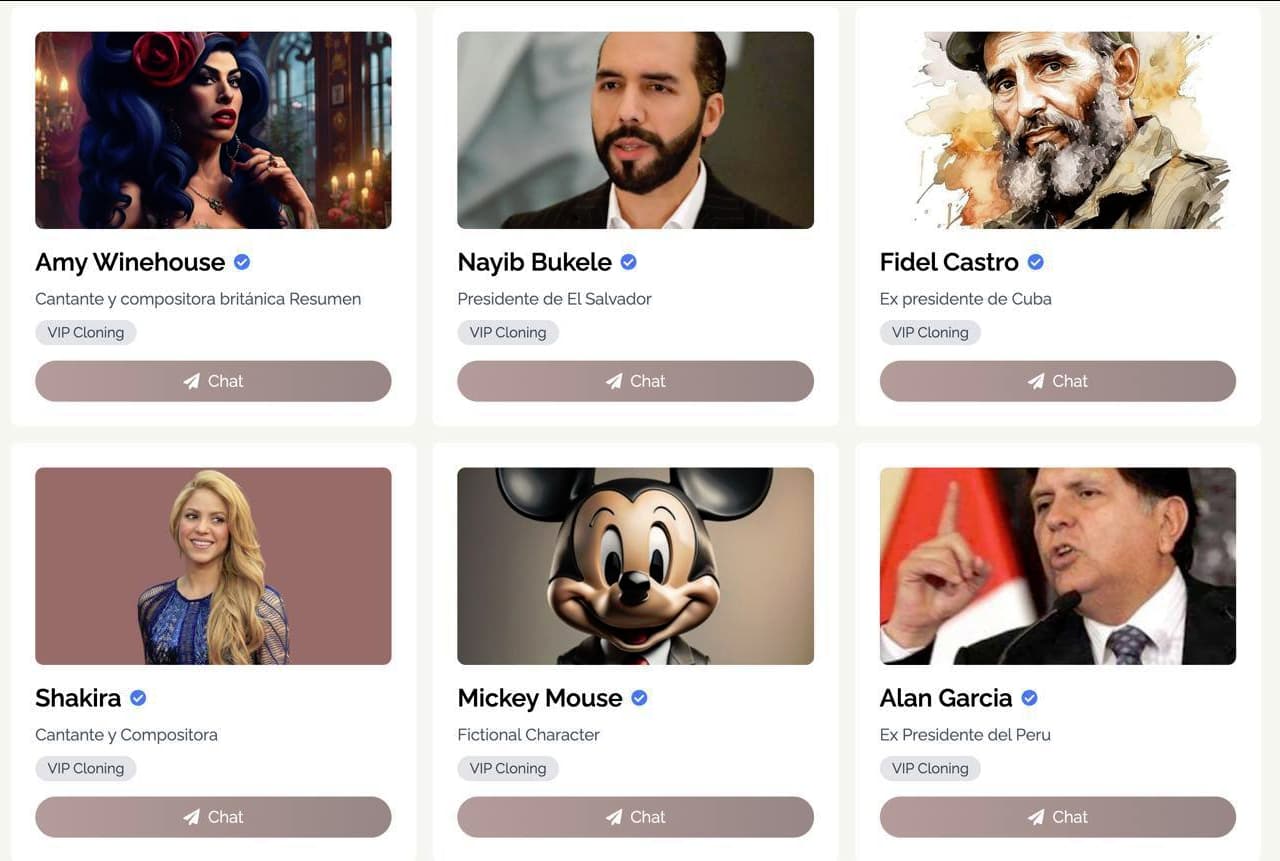Click the verified badge next to Amy Winehouse

pyautogui.click(x=242, y=262)
